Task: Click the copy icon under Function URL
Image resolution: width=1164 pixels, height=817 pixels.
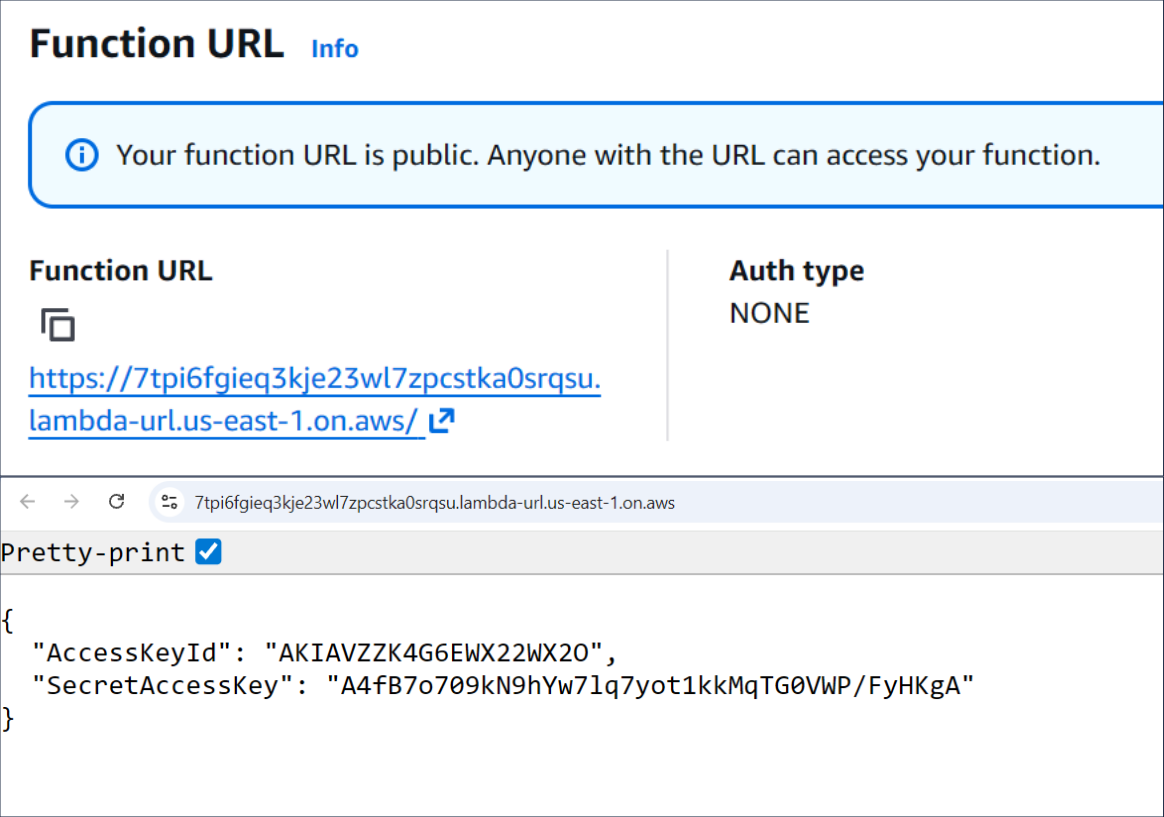Action: pos(57,325)
